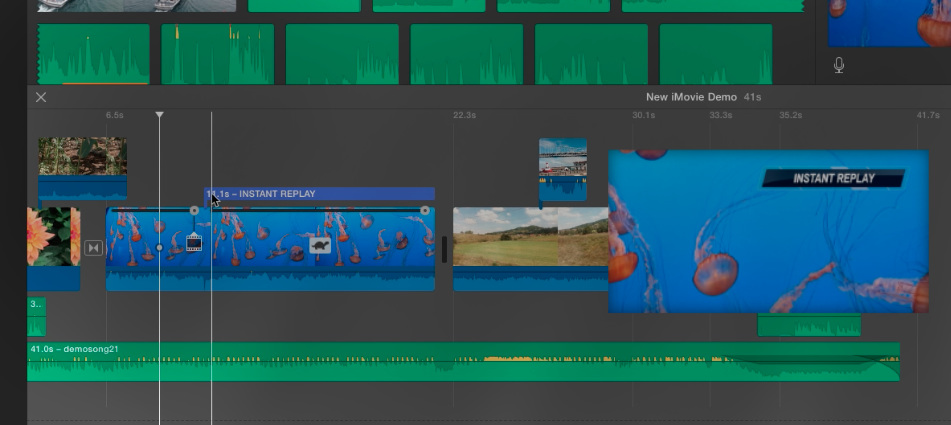Select the turtle slow-motion speed icon
951x425 pixels.
(320, 245)
